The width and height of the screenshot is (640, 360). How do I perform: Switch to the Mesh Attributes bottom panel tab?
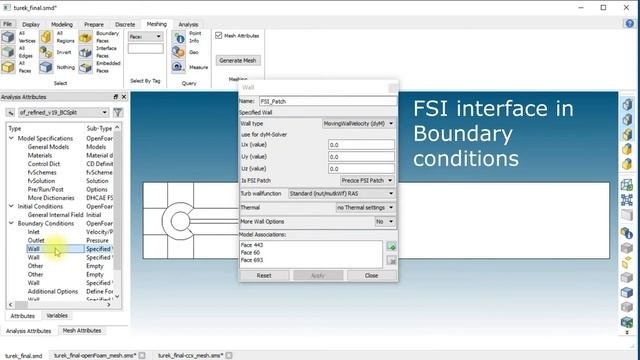82,331
